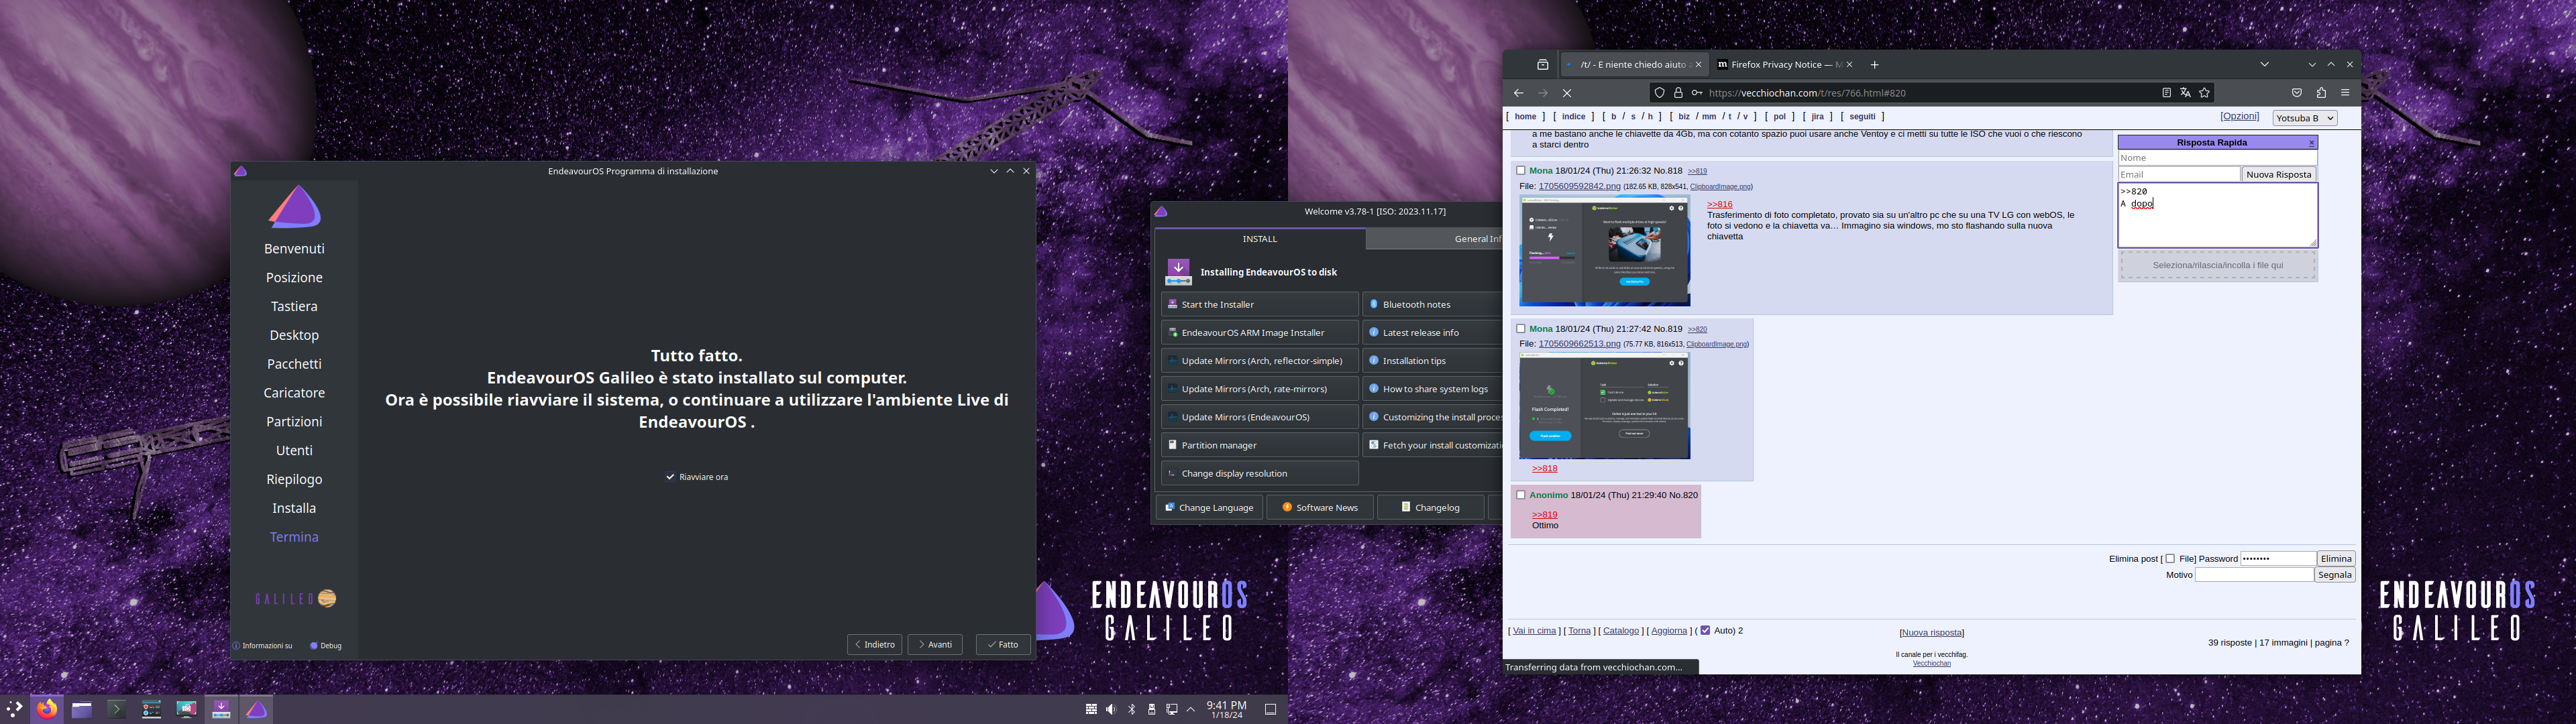Select the /t/ - E niente chiedo aiuto tab
This screenshot has width=2576, height=724.
point(1634,65)
